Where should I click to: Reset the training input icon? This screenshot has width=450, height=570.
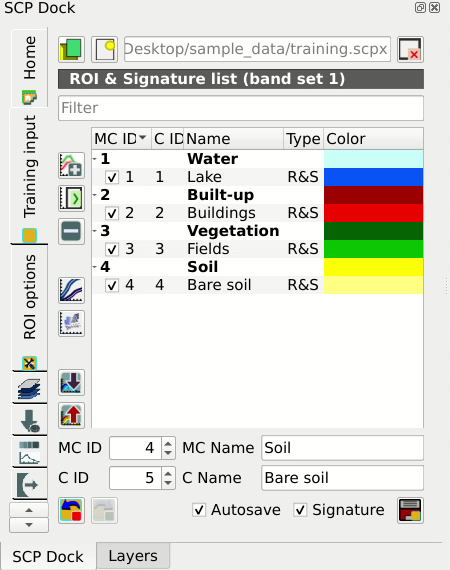tap(410, 49)
